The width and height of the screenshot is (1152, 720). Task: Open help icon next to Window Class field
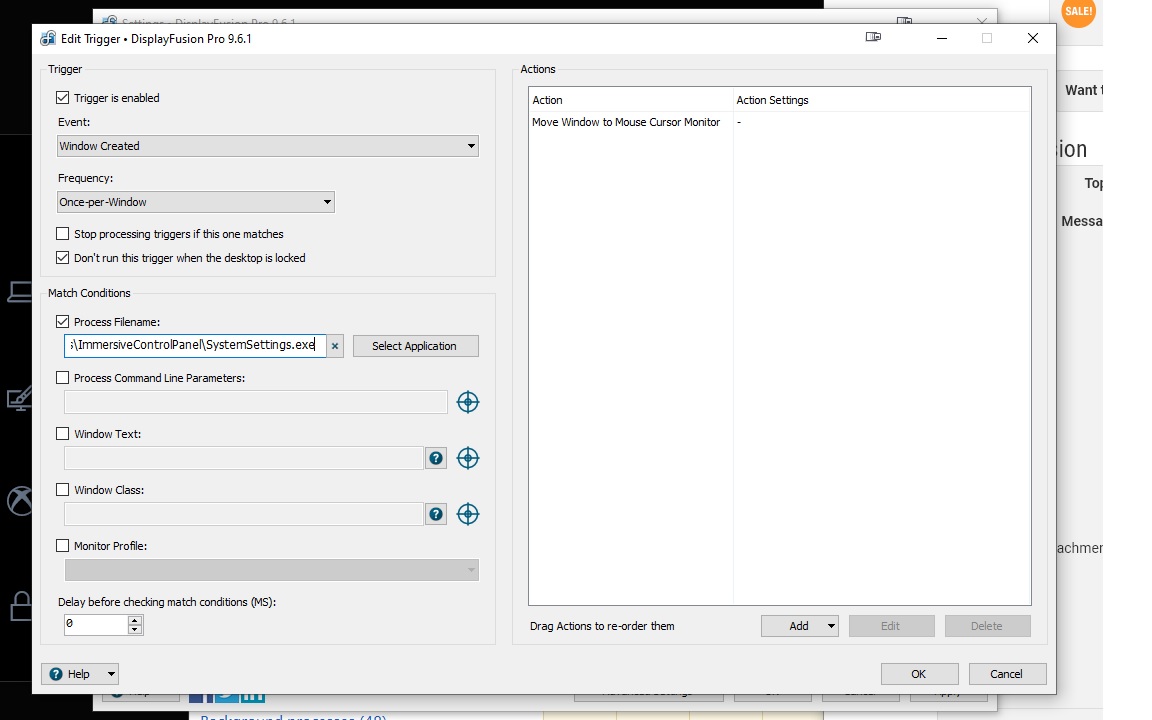(x=436, y=514)
